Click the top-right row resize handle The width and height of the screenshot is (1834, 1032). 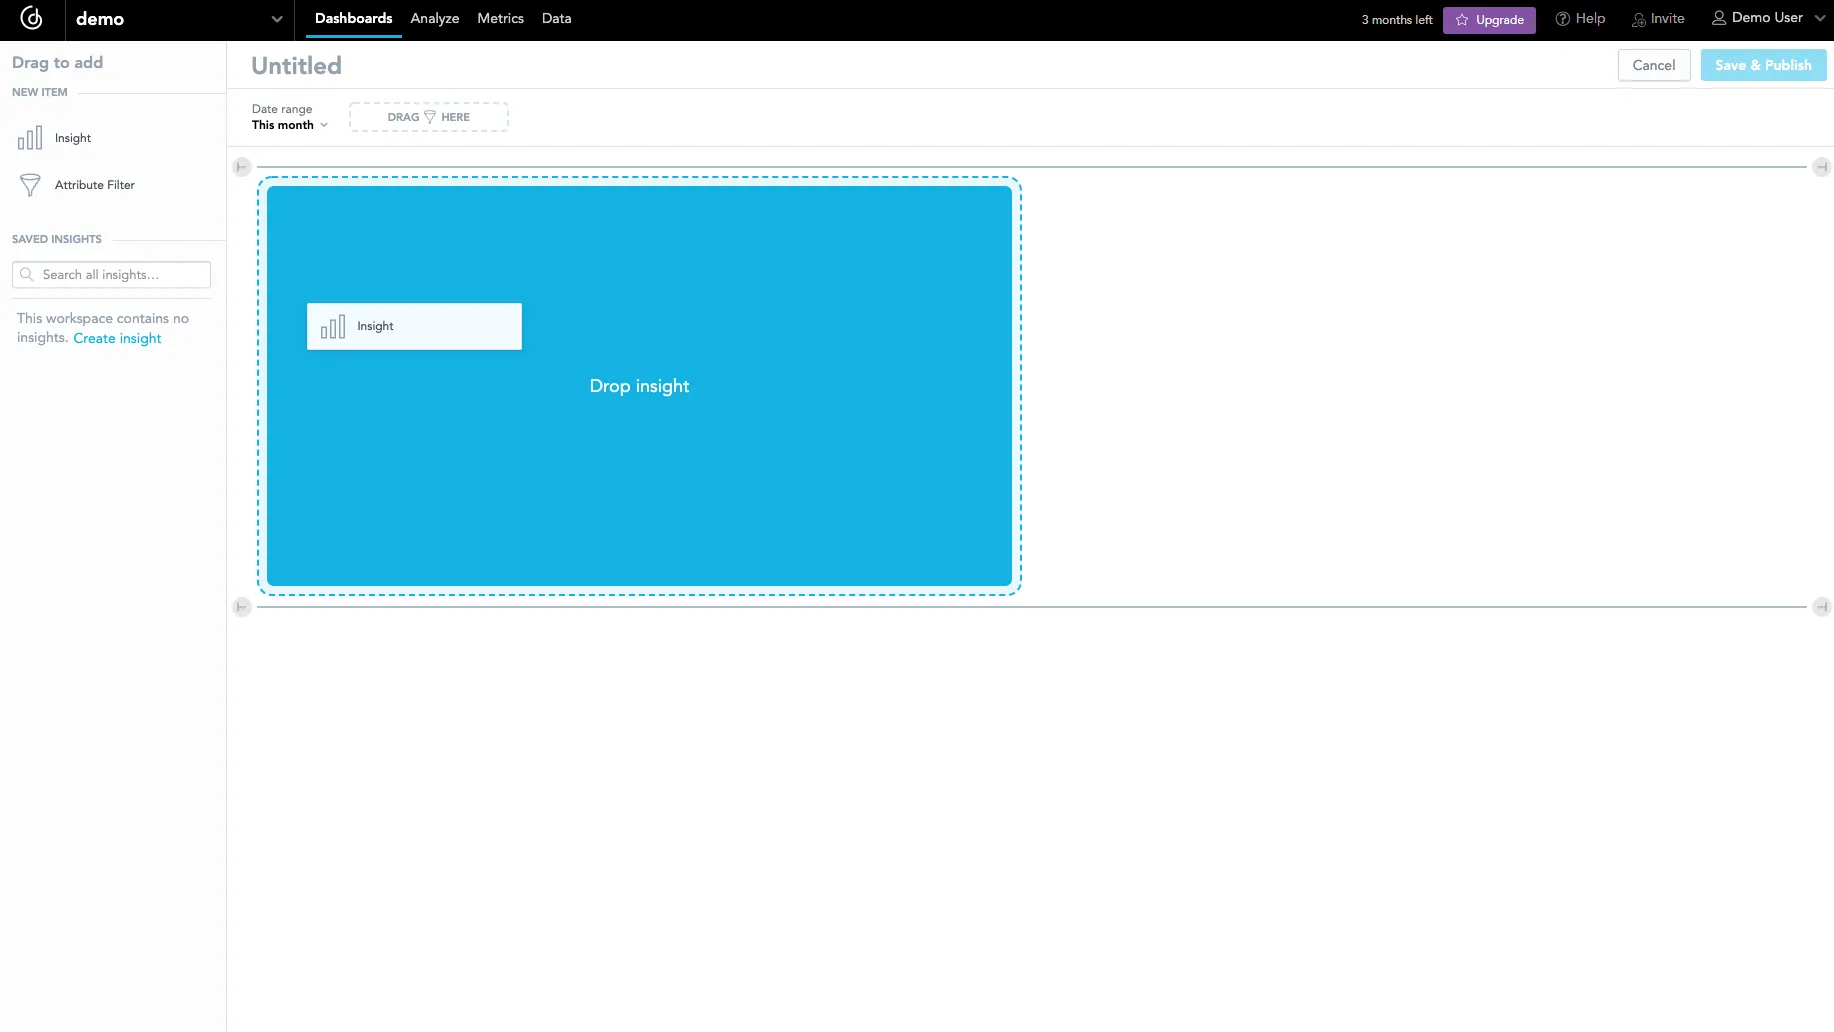1822,167
